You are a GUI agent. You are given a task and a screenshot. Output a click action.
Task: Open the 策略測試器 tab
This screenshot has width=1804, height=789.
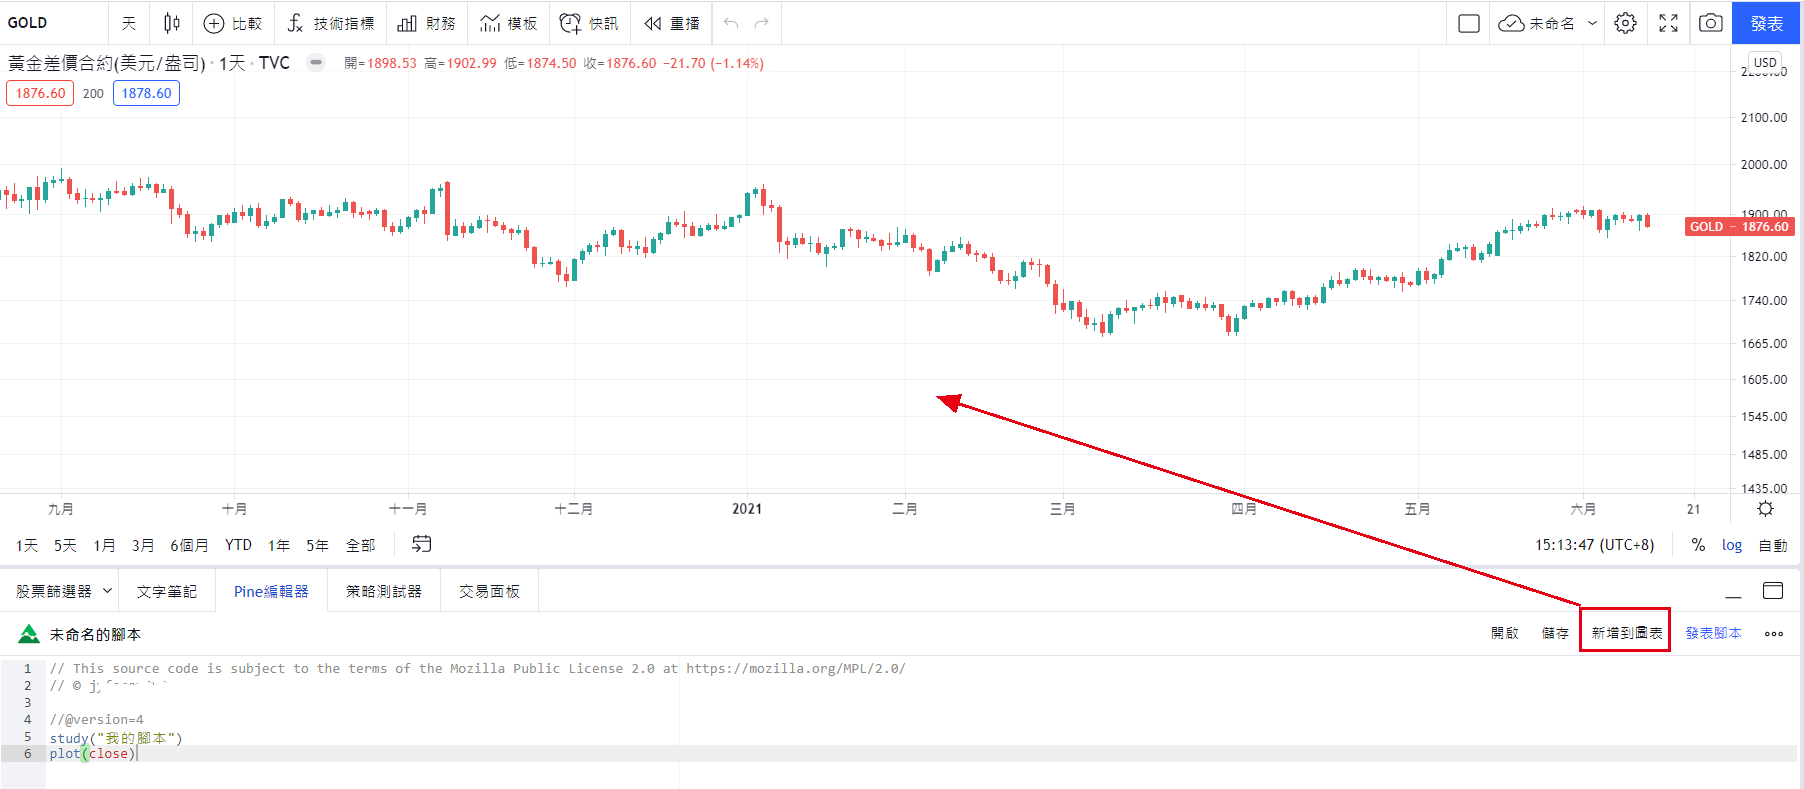(x=383, y=591)
